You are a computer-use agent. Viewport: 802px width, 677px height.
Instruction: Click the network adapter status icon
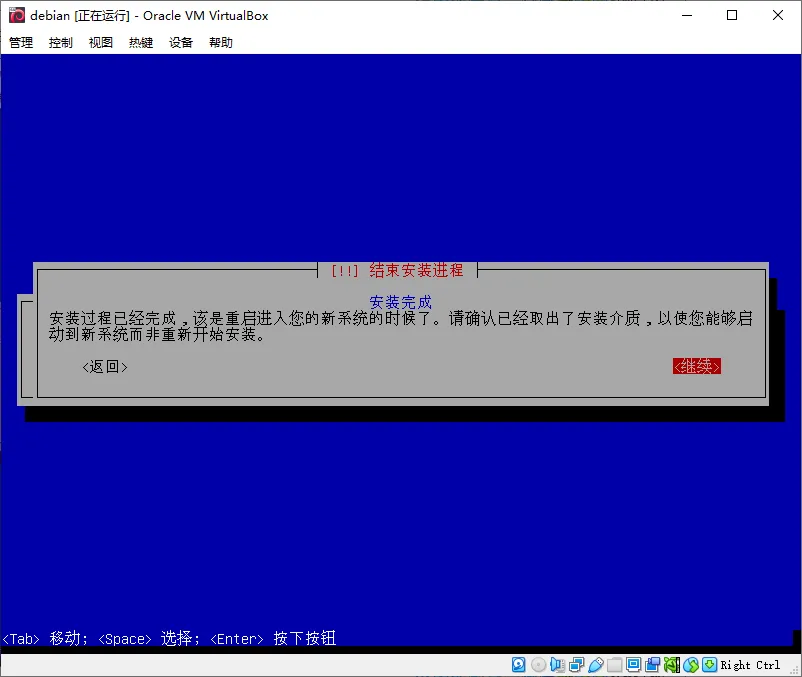pyautogui.click(x=576, y=665)
